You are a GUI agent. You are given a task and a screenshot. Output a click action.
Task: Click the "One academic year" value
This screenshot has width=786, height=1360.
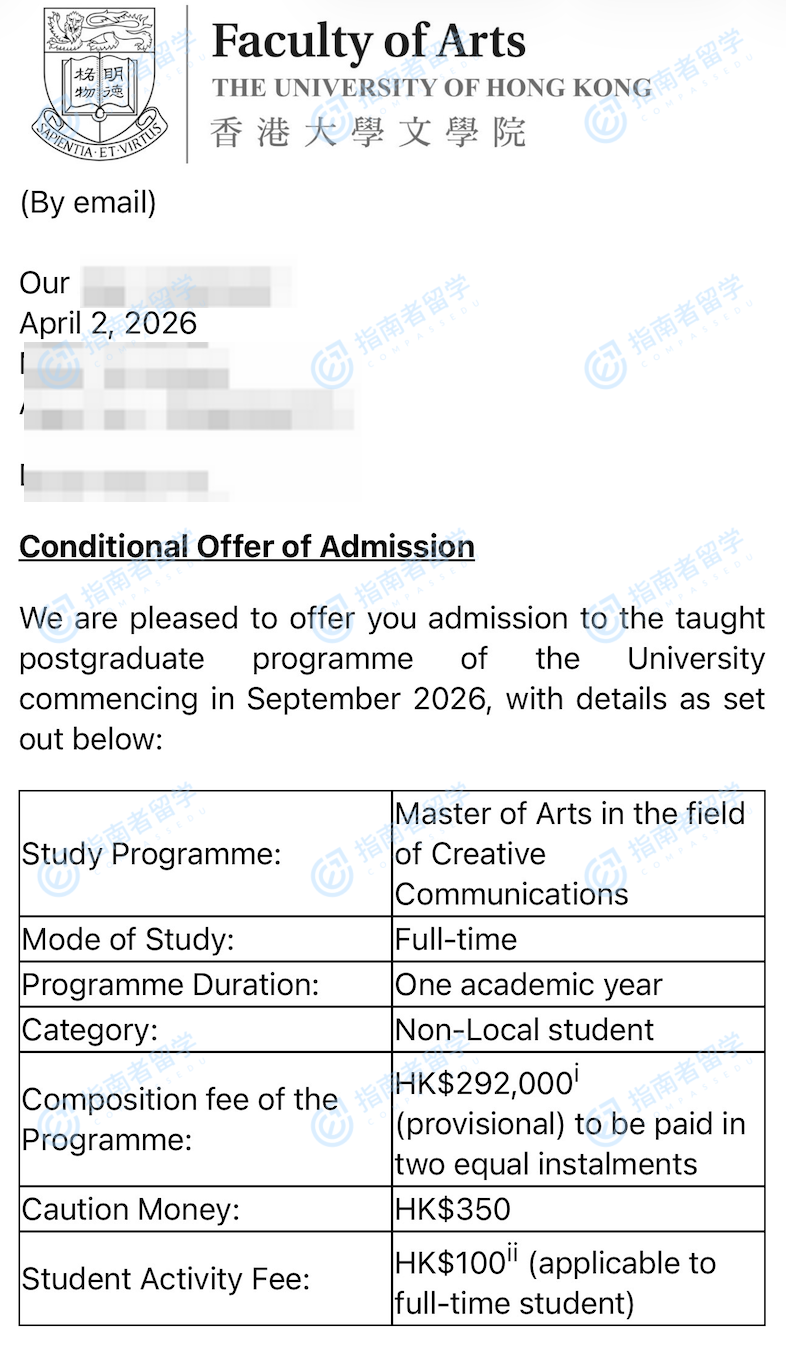[528, 985]
